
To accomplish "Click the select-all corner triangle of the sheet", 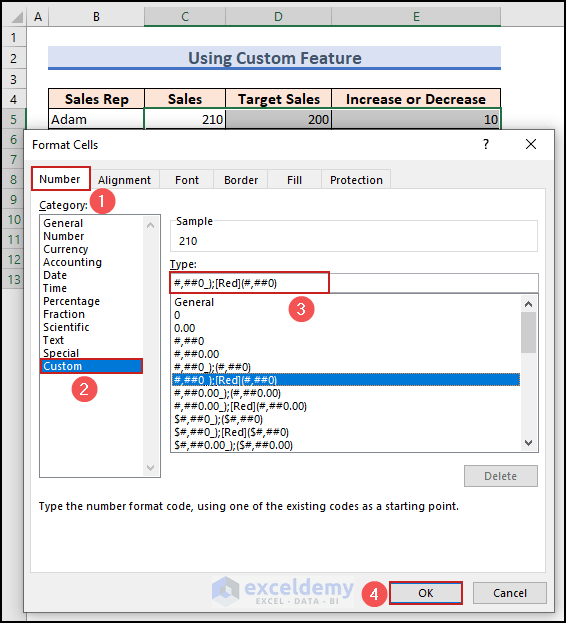I will tap(16, 17).
